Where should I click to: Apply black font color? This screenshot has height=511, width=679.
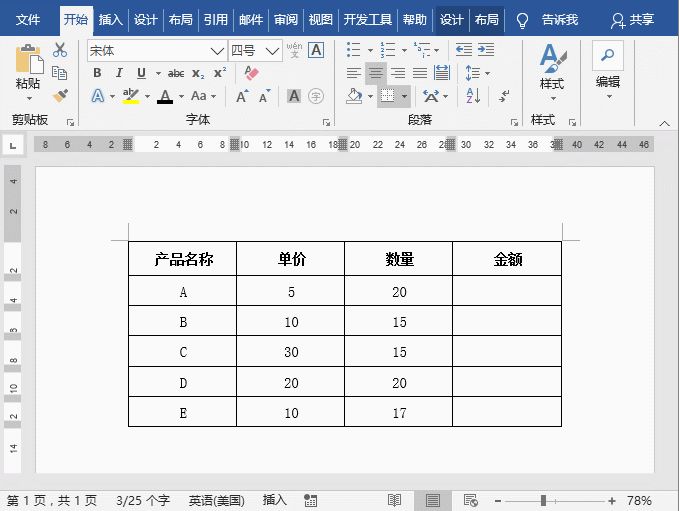165,96
